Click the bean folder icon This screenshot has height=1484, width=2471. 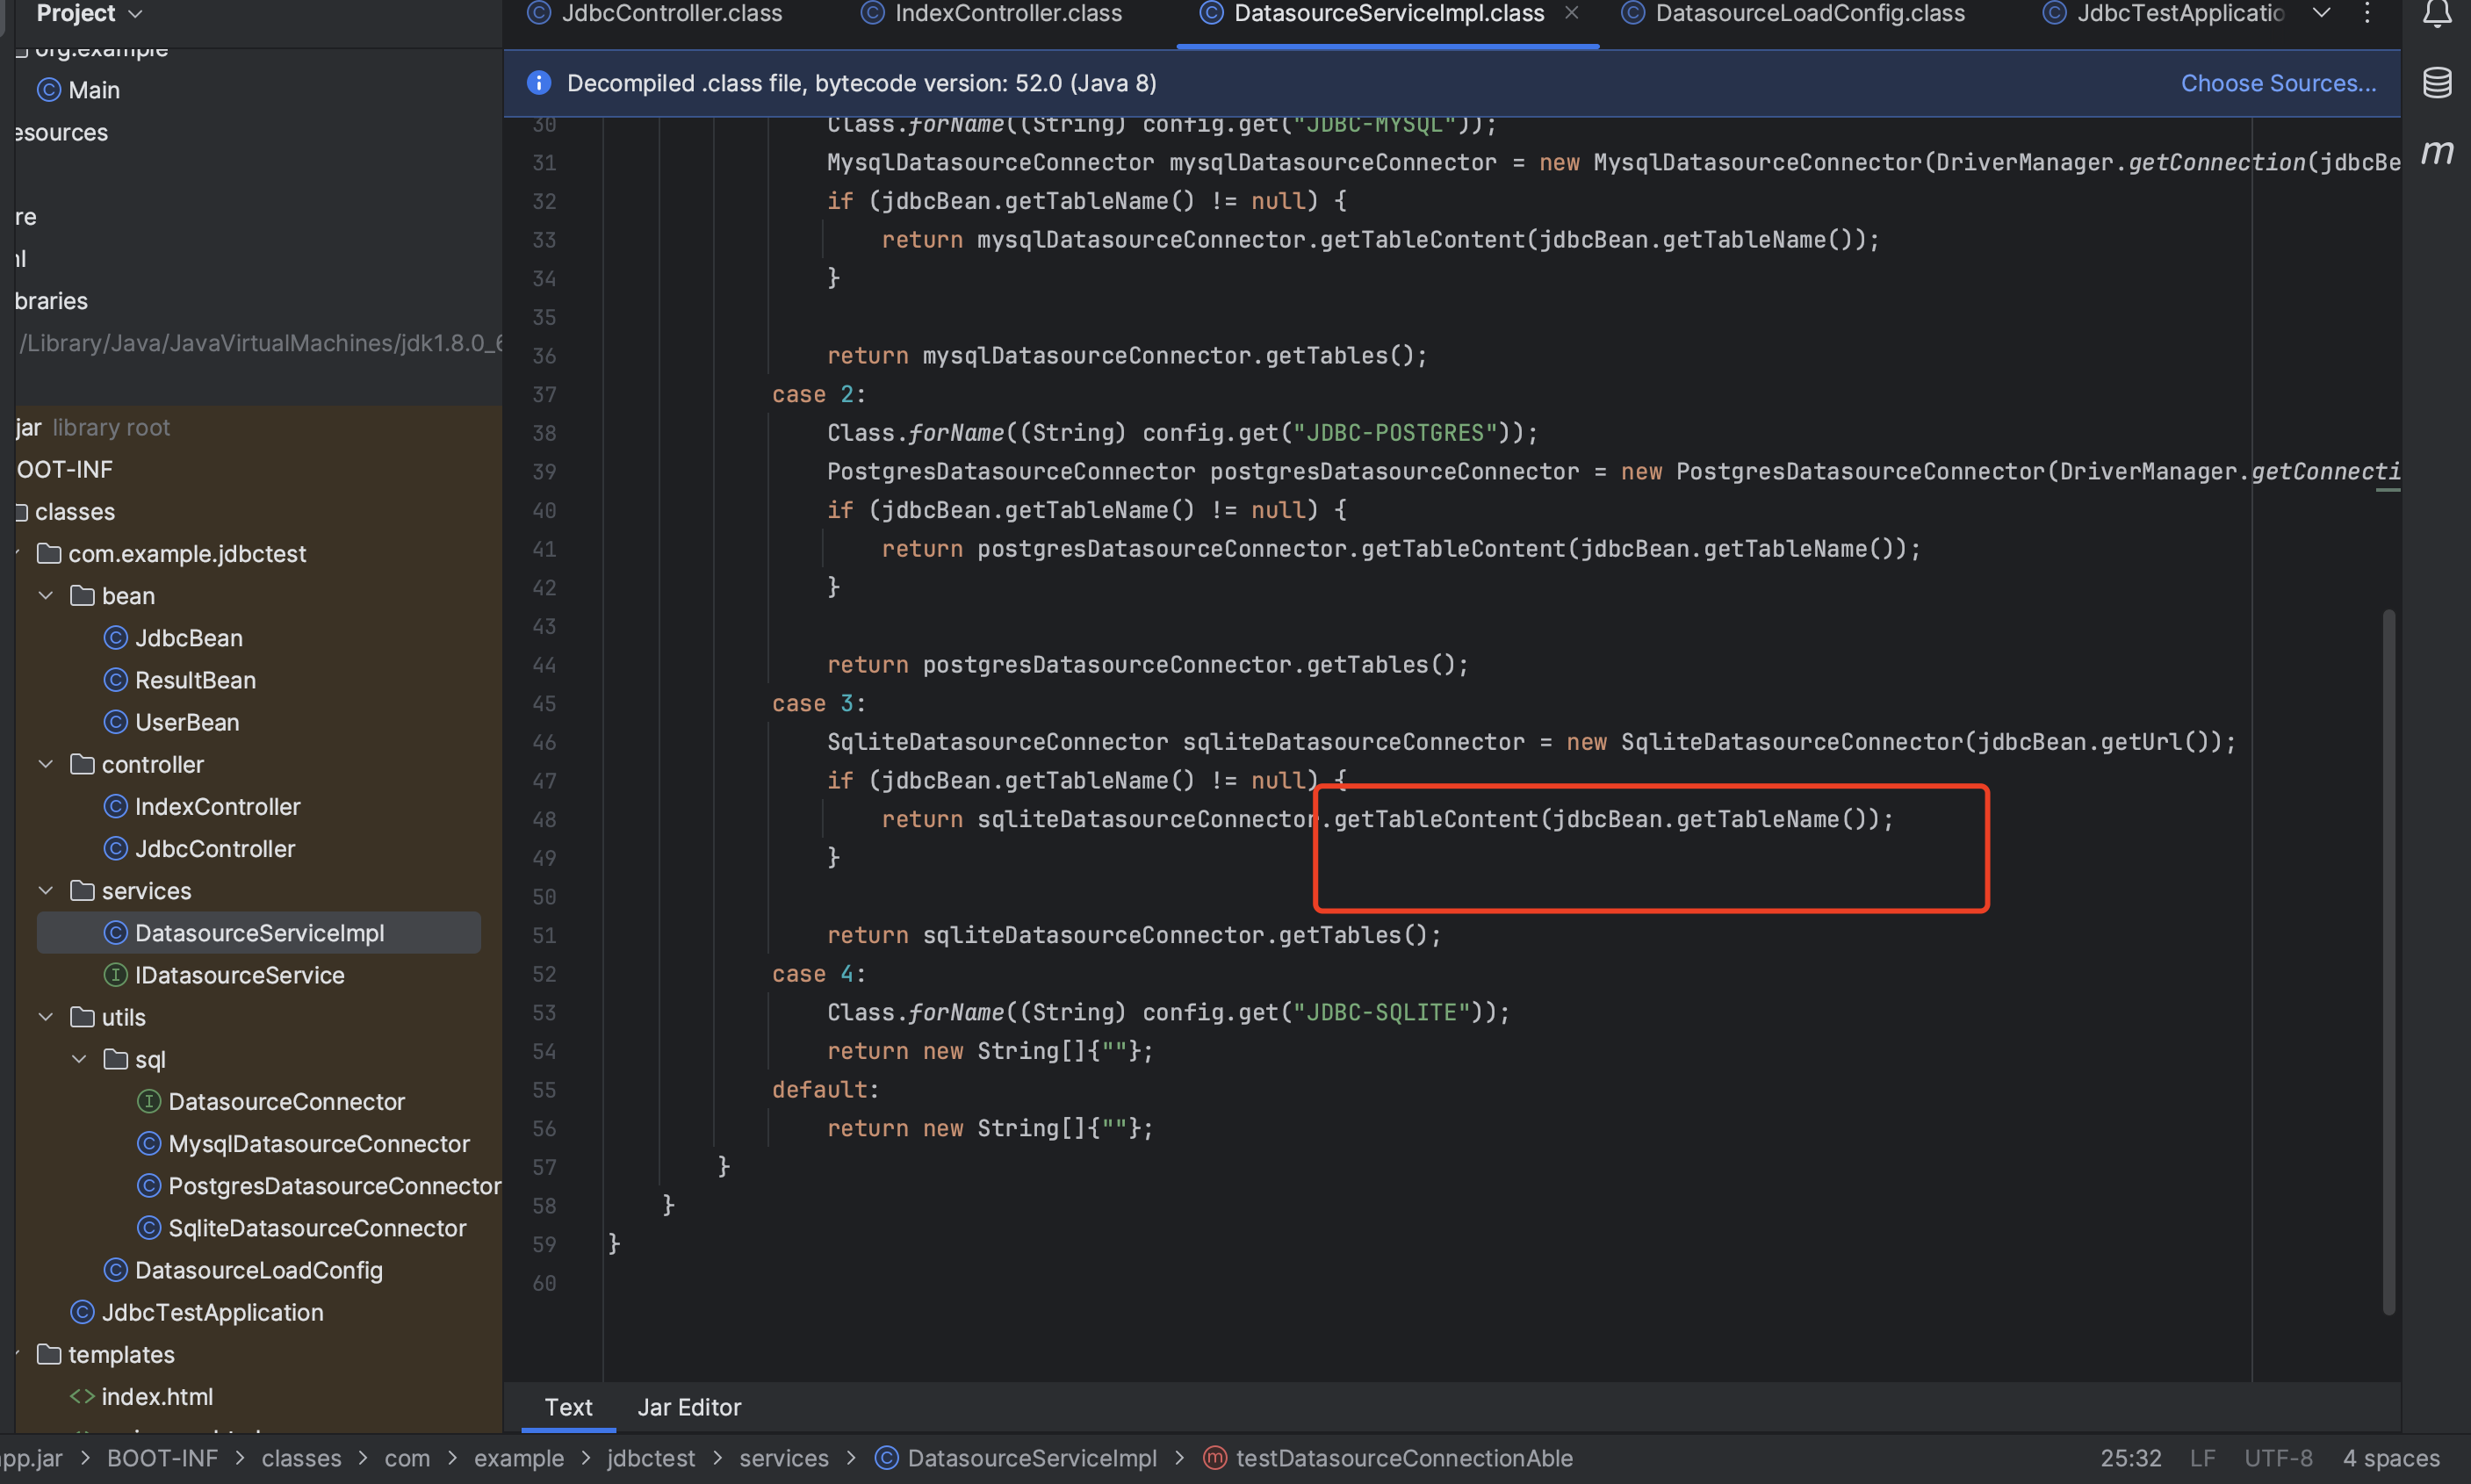point(83,596)
